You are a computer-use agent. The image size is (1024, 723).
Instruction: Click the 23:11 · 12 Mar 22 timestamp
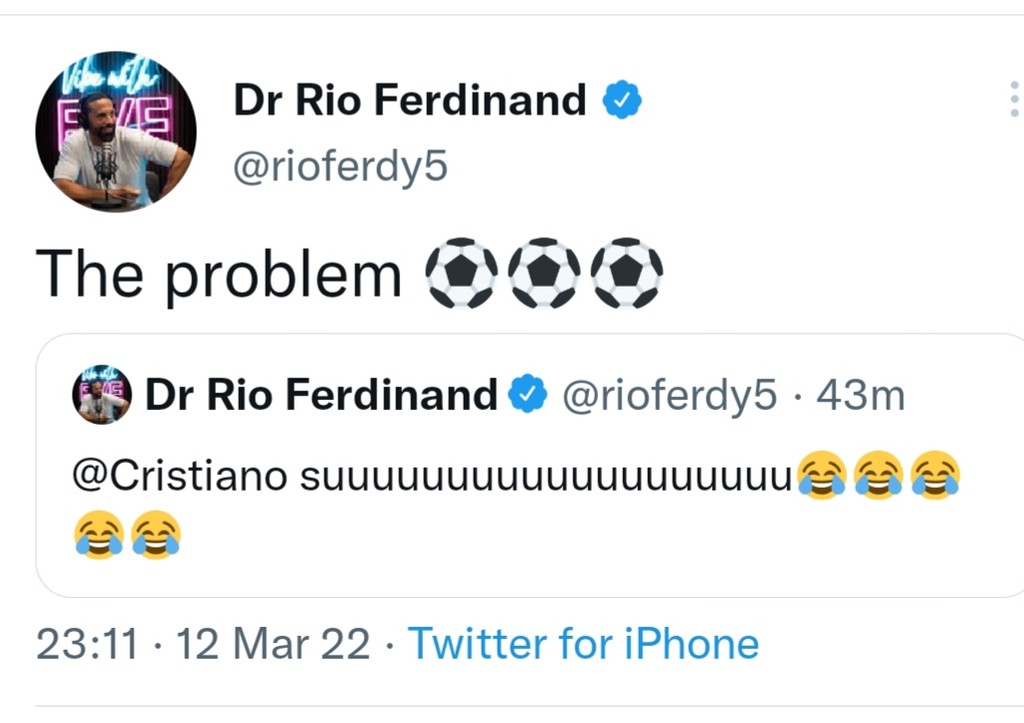click(x=203, y=643)
